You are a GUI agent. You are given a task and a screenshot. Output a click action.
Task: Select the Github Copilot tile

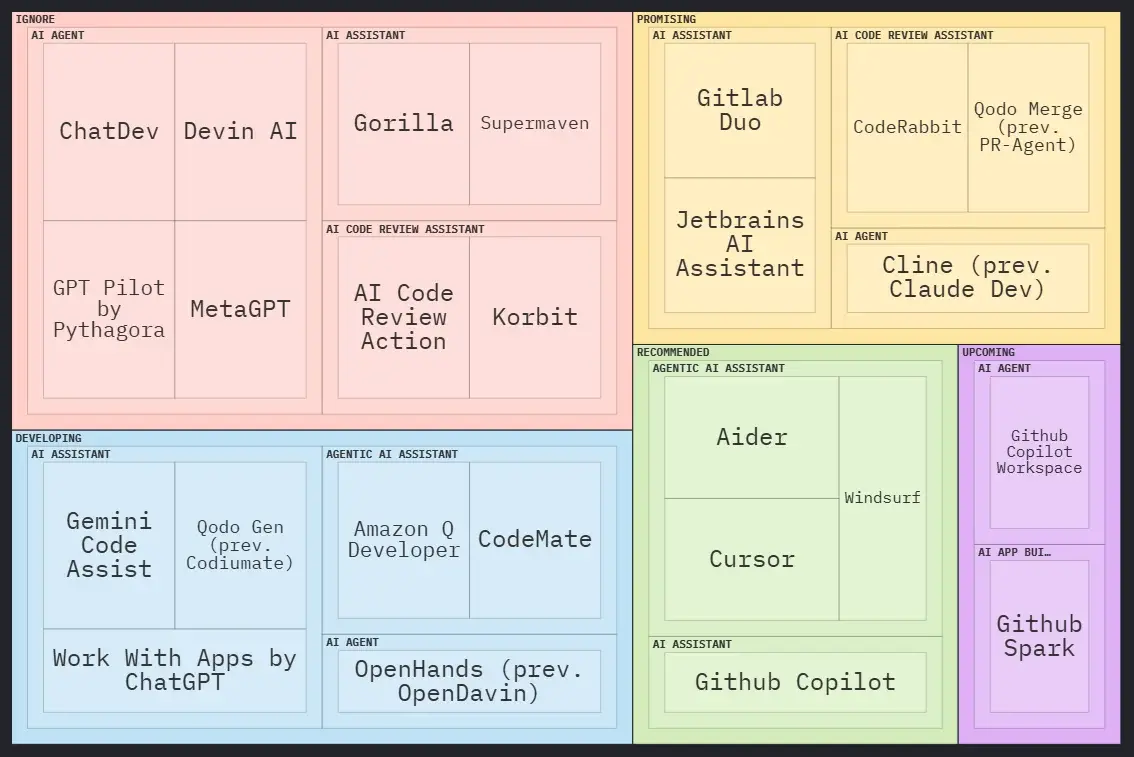[x=795, y=682]
